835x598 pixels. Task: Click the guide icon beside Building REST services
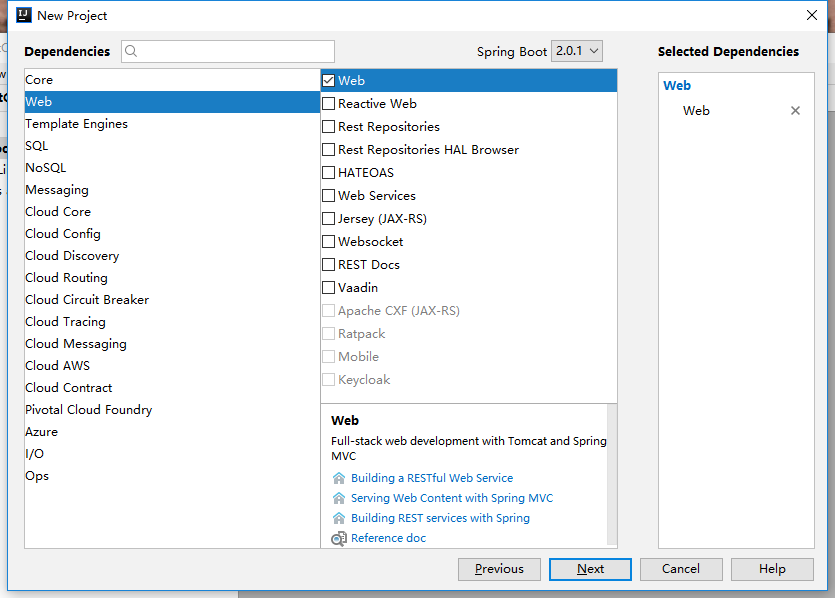pyautogui.click(x=339, y=518)
